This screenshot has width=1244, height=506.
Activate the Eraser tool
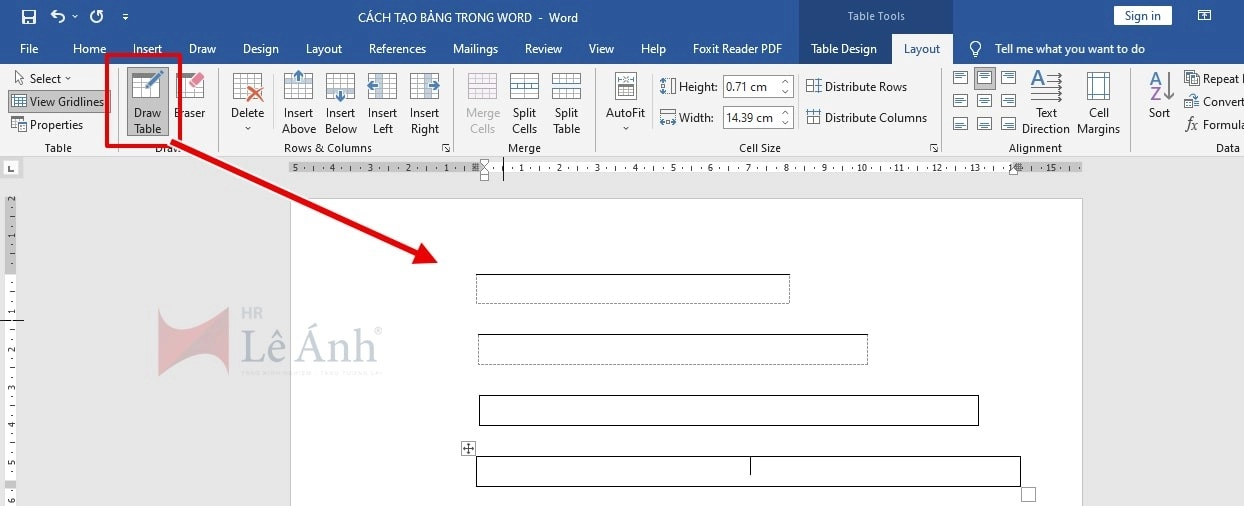190,98
